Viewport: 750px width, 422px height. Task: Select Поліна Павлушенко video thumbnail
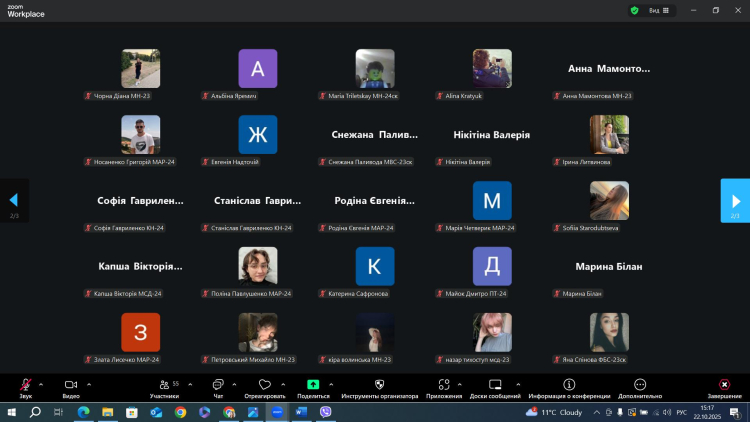258,267
